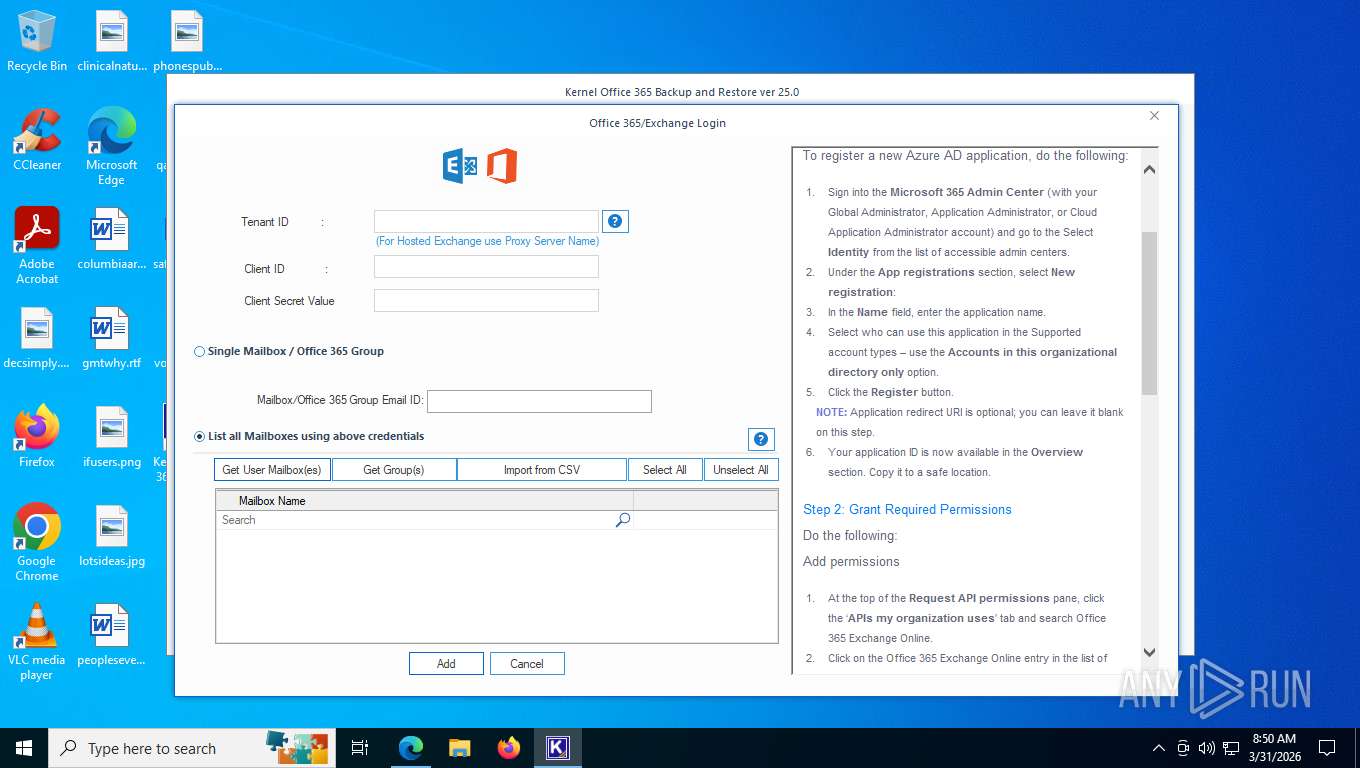Open CCleaner desktop shortcut
The height and width of the screenshot is (768, 1360).
pyautogui.click(x=37, y=140)
